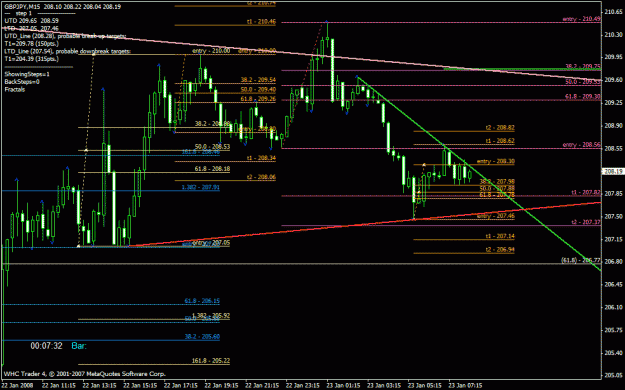Click the orange 't1 - 208.62' label
Viewport: 625px width, 390px height.
pyautogui.click(x=500, y=140)
